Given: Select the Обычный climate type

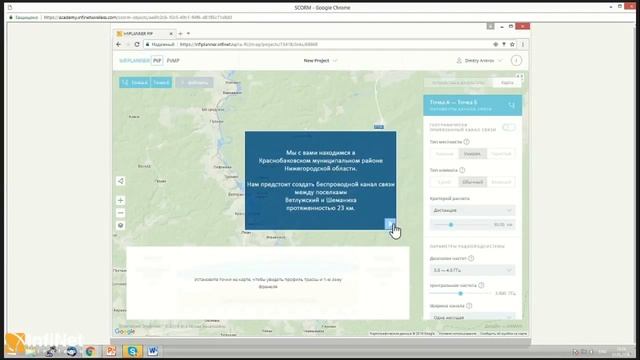Looking at the screenshot, I should [x=472, y=182].
